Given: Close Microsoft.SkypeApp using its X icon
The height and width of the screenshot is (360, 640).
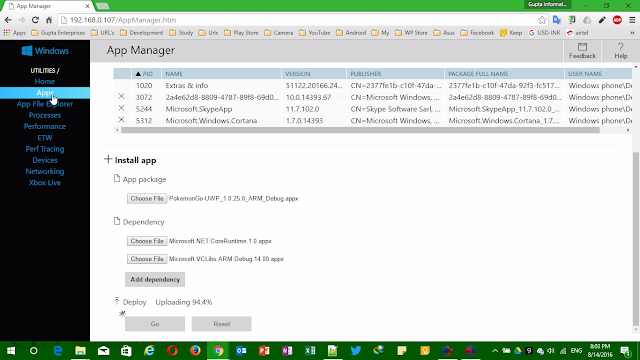Looking at the screenshot, I should [x=121, y=108].
